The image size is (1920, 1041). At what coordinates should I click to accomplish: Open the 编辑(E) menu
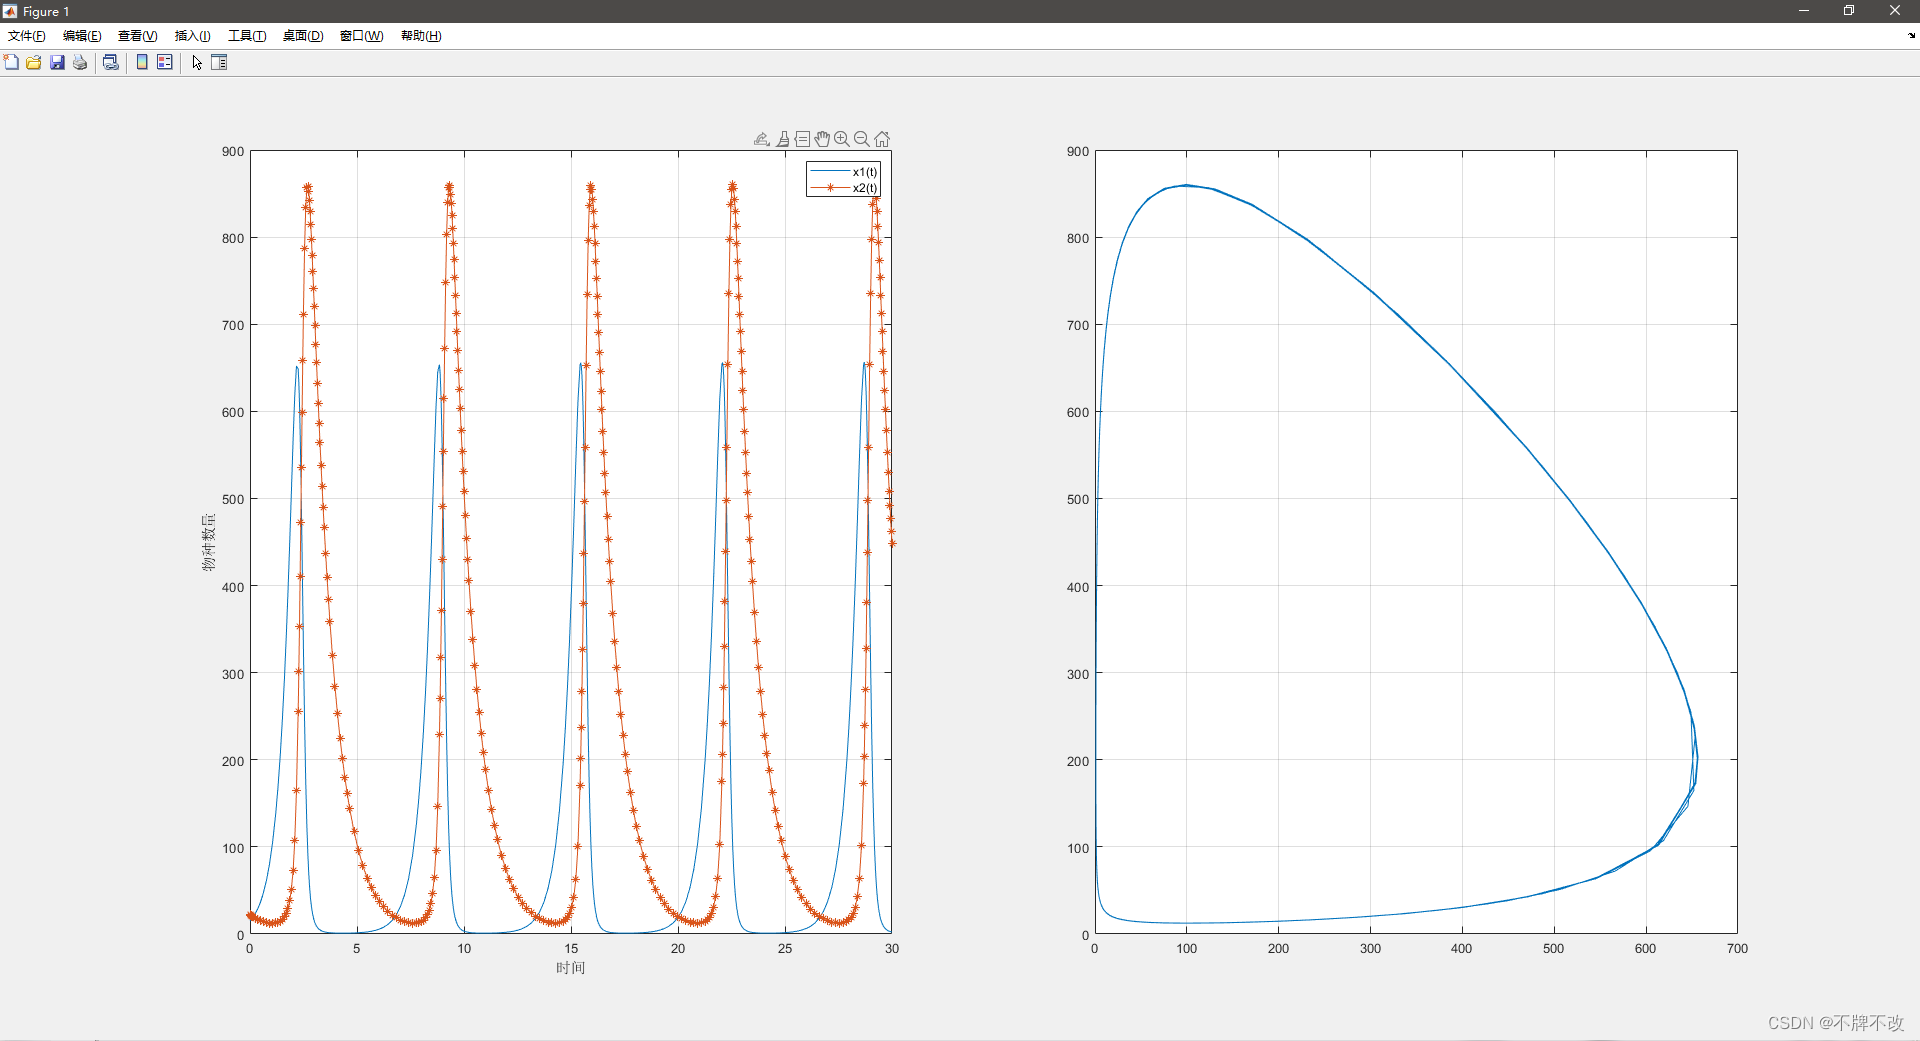coord(82,36)
